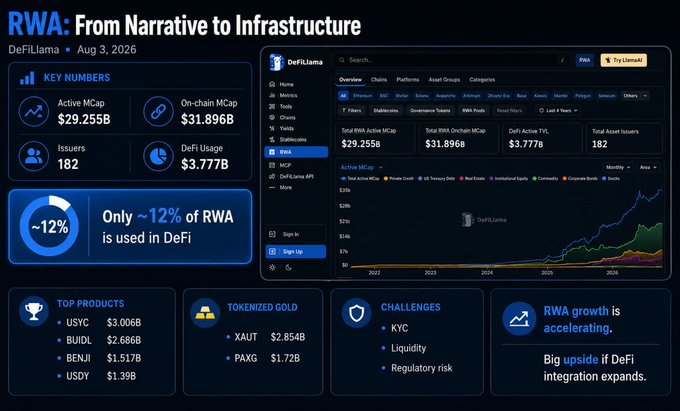
Task: Click the PAXG $1.72B row
Action: [264, 359]
